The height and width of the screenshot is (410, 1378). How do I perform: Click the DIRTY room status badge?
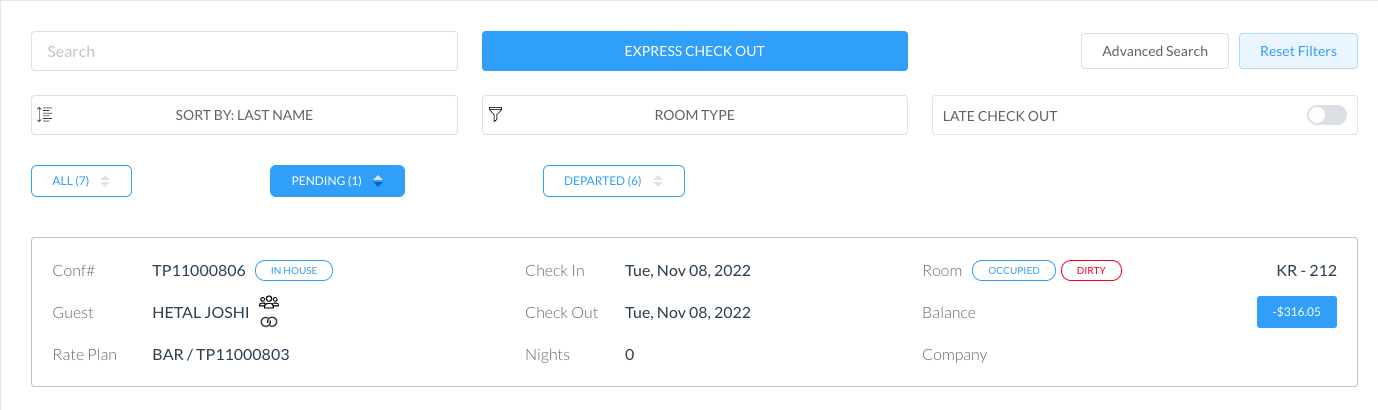pyautogui.click(x=1091, y=270)
